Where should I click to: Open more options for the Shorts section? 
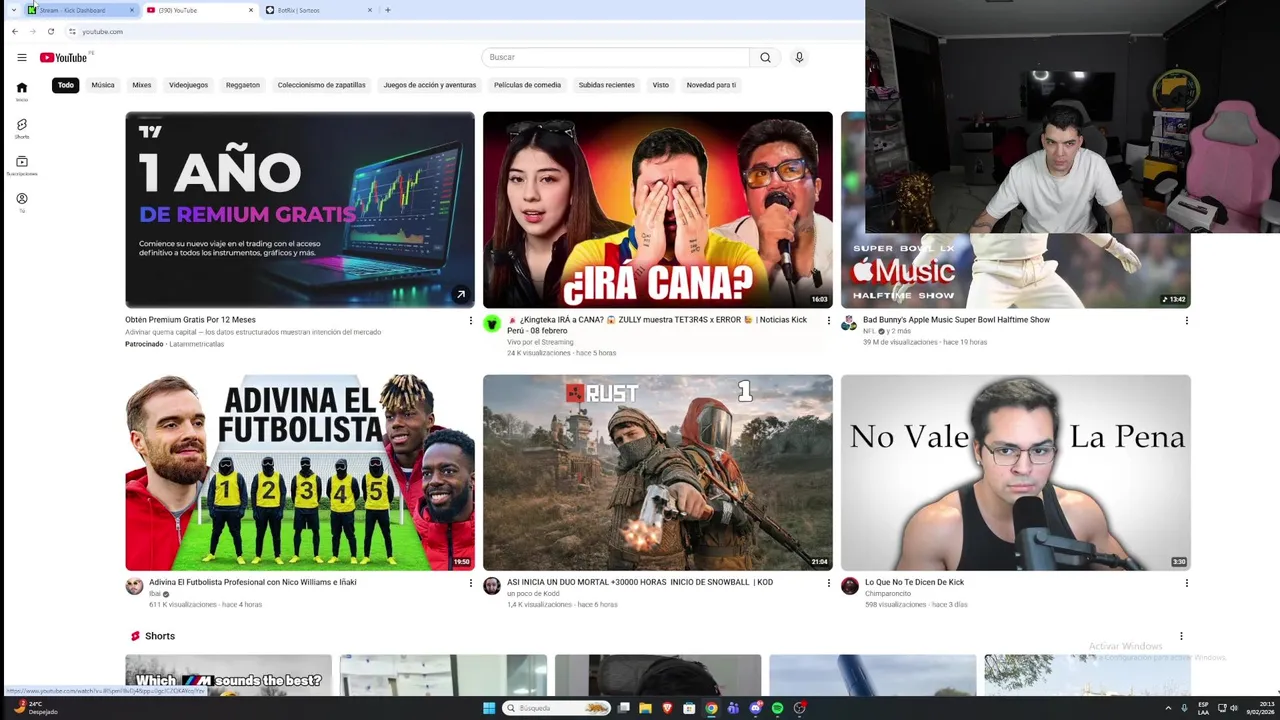pos(1181,636)
